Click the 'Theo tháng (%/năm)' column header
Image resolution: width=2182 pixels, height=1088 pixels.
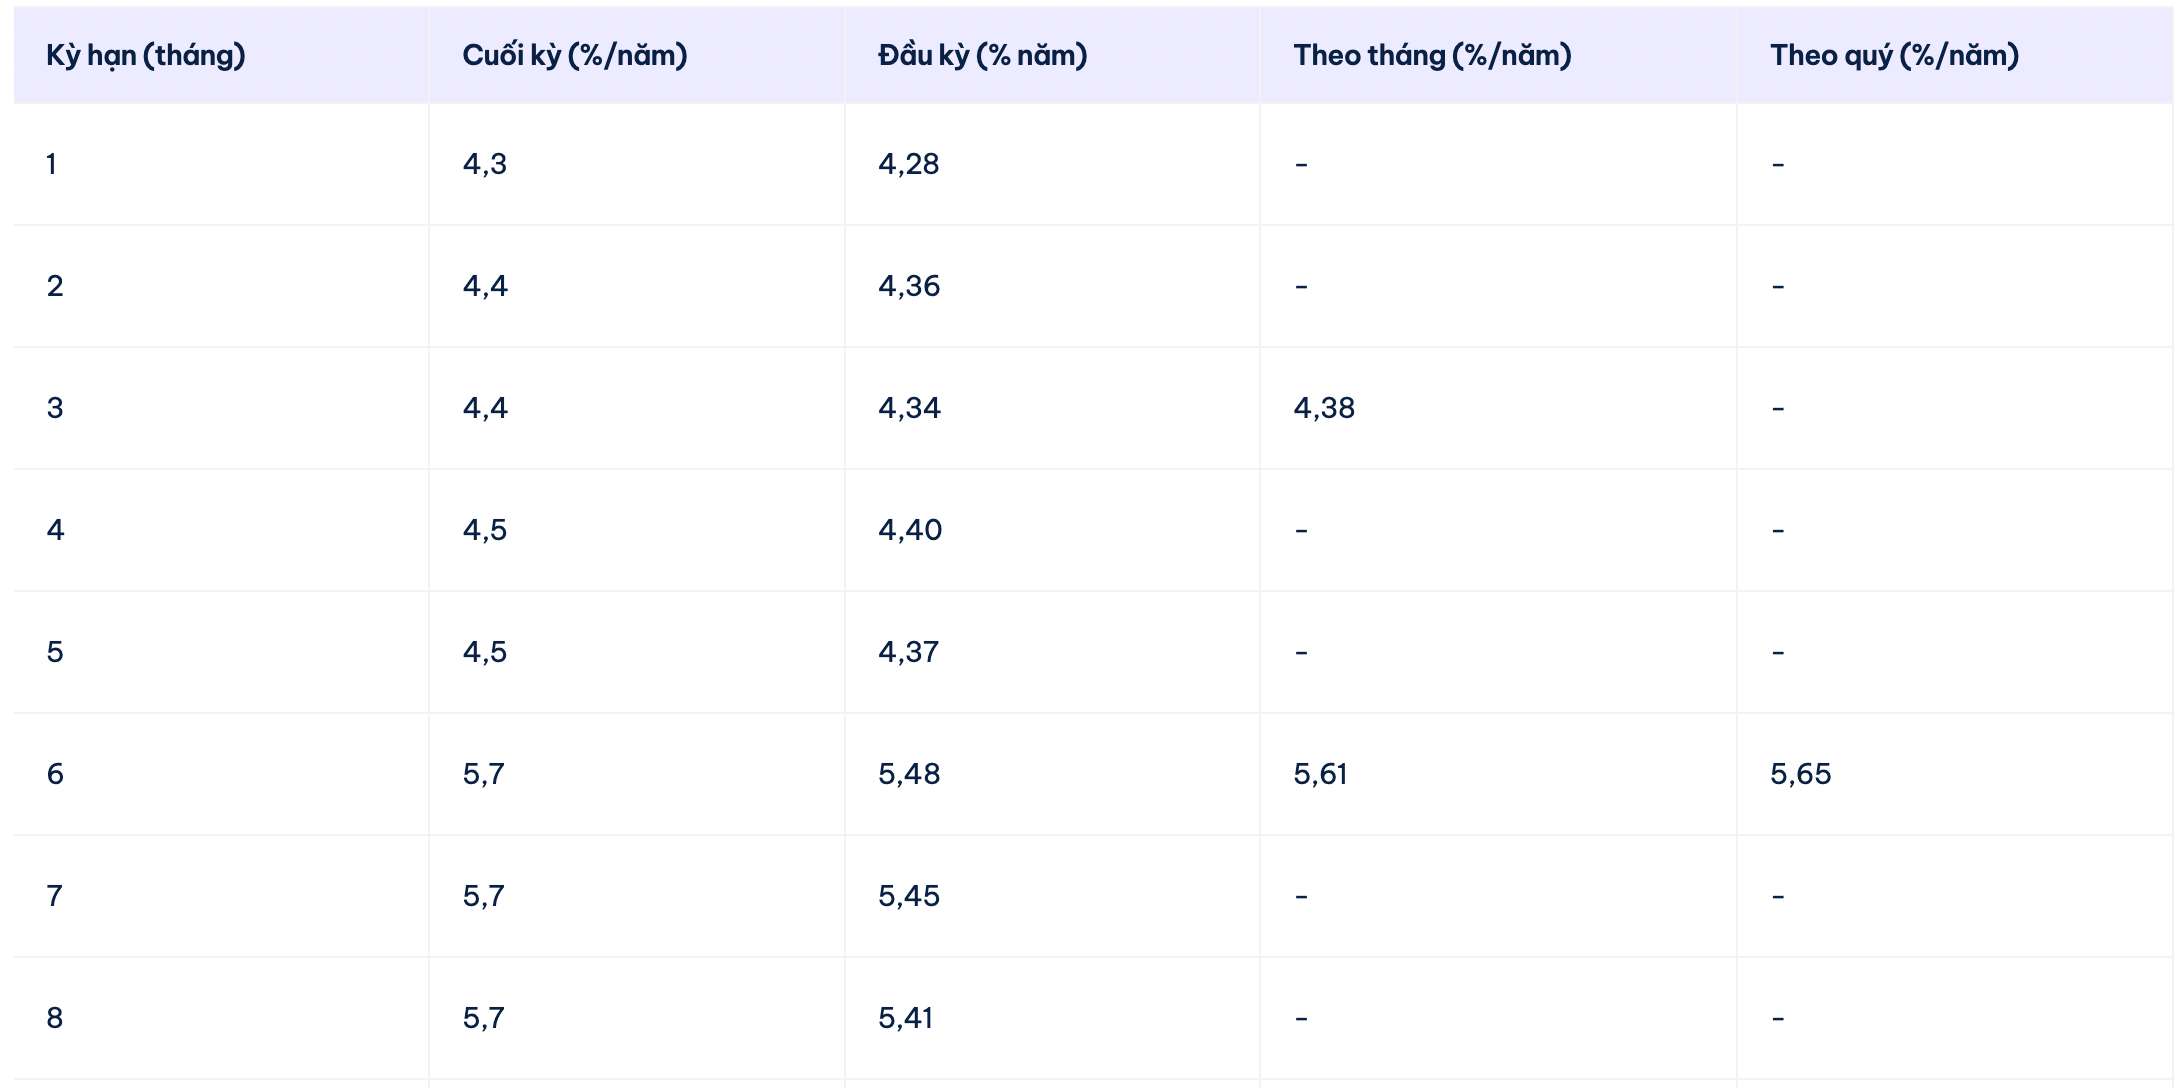[1432, 55]
